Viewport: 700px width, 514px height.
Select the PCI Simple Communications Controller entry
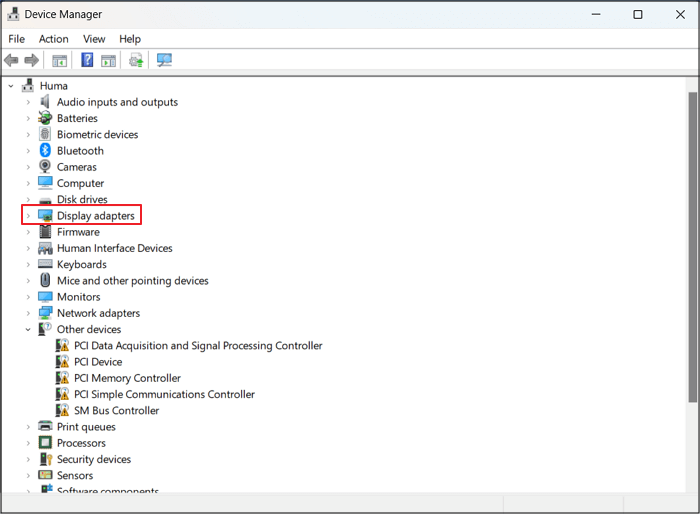164,394
